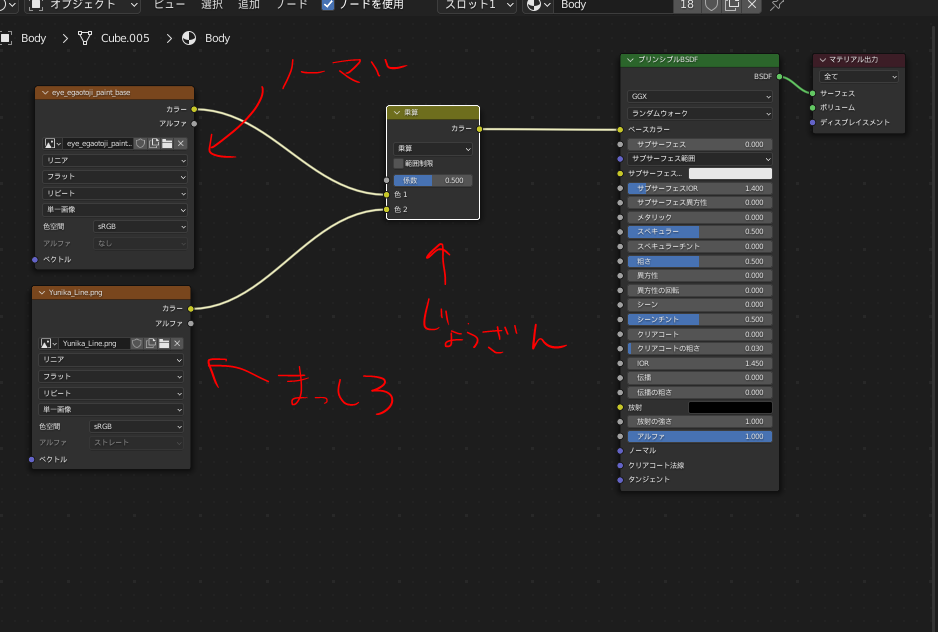The height and width of the screenshot is (632, 938).
Task: Collapse the プリンシプルBSDF node
Action: tap(630, 60)
